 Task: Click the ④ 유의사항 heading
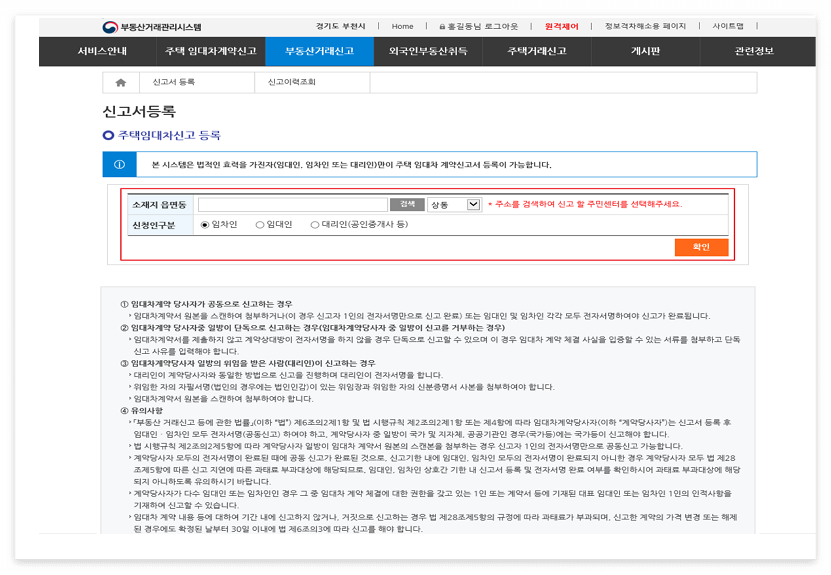click(142, 410)
